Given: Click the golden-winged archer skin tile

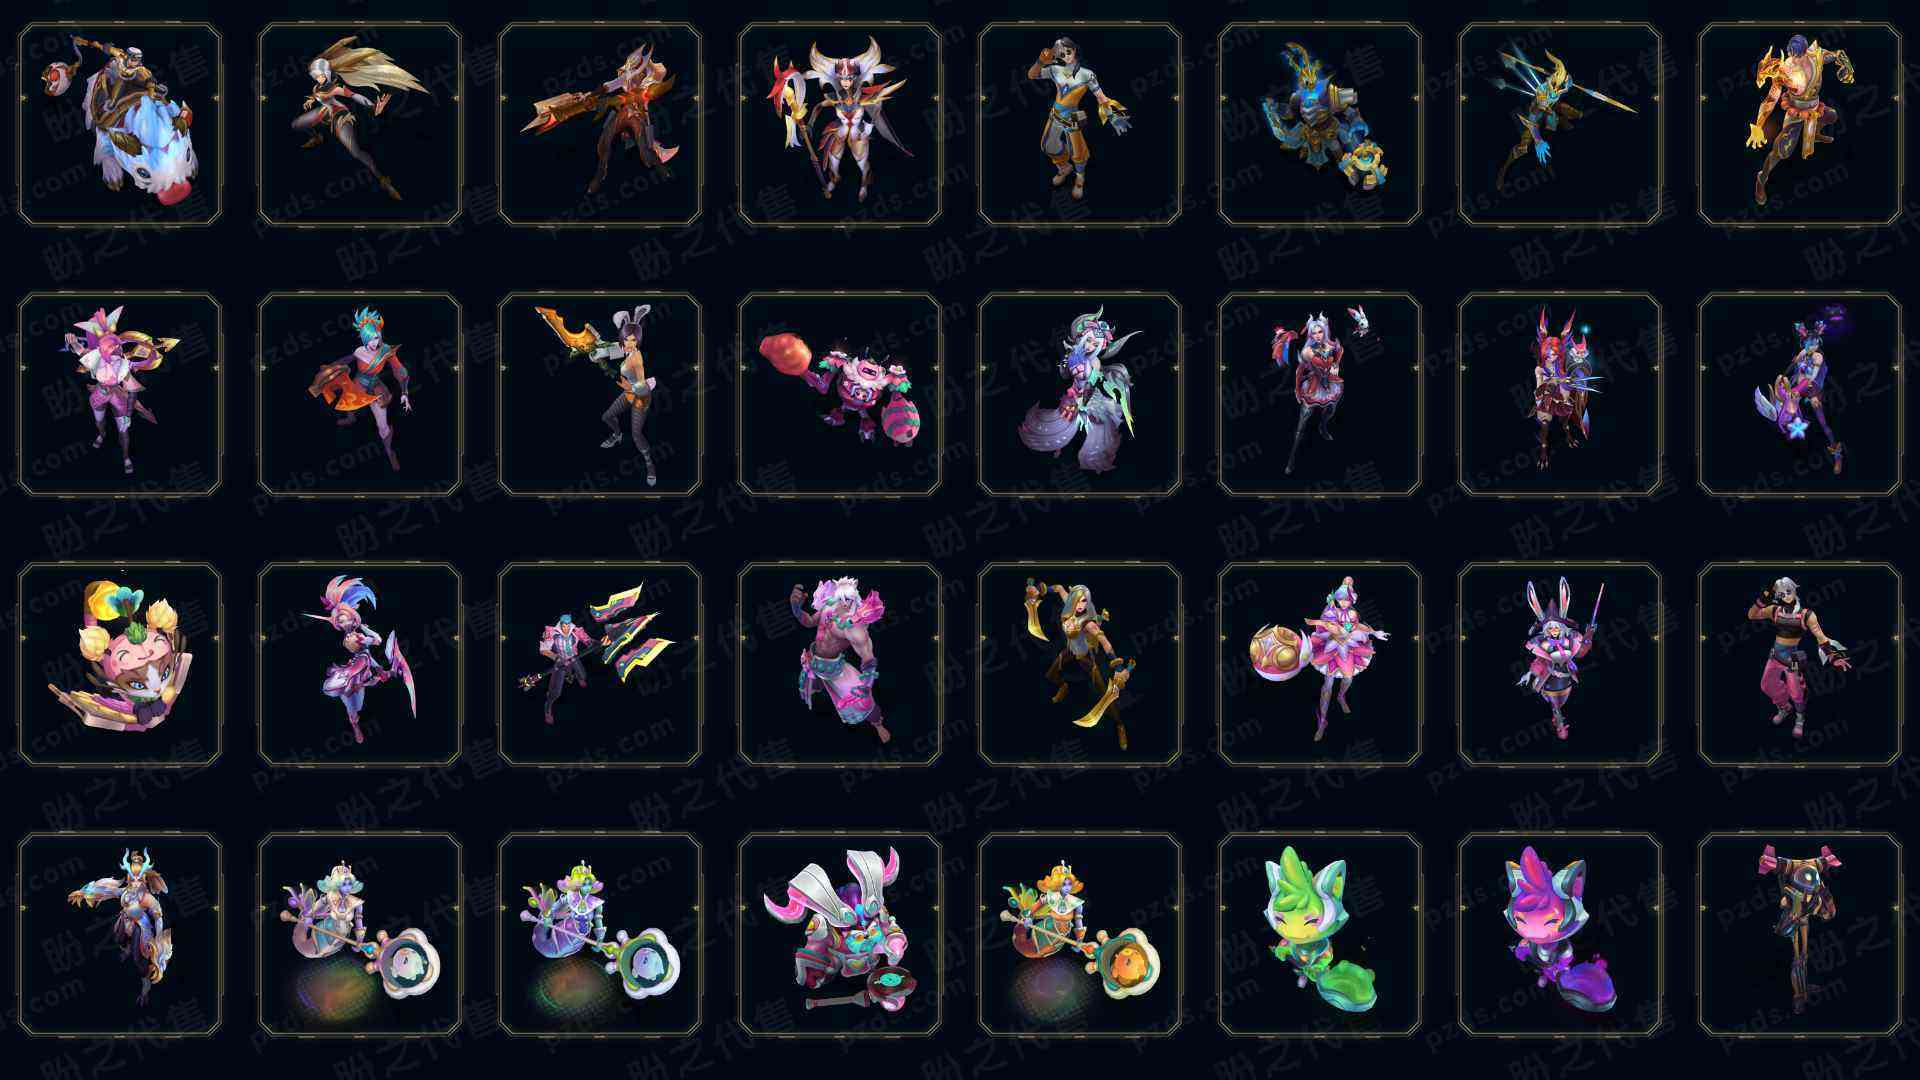Looking at the screenshot, I should pos(360,124).
